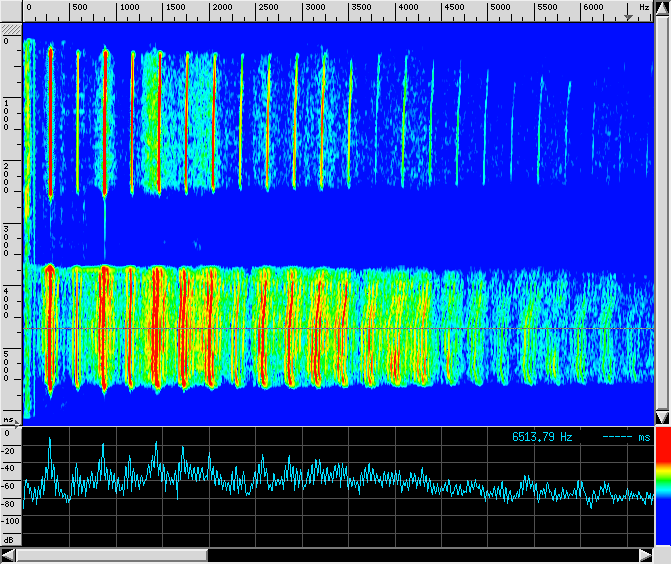Screen dimensions: 671x564
Task: Click the horizontal scrollbar's right arrow
Action: [x=645, y=555]
